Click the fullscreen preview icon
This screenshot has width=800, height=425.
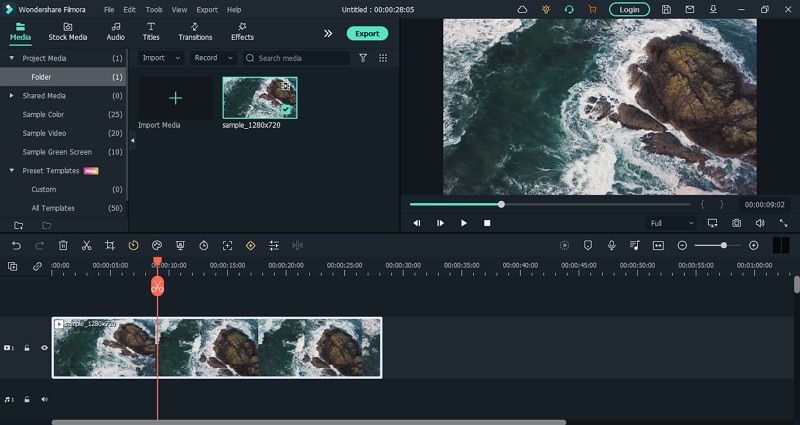[783, 223]
